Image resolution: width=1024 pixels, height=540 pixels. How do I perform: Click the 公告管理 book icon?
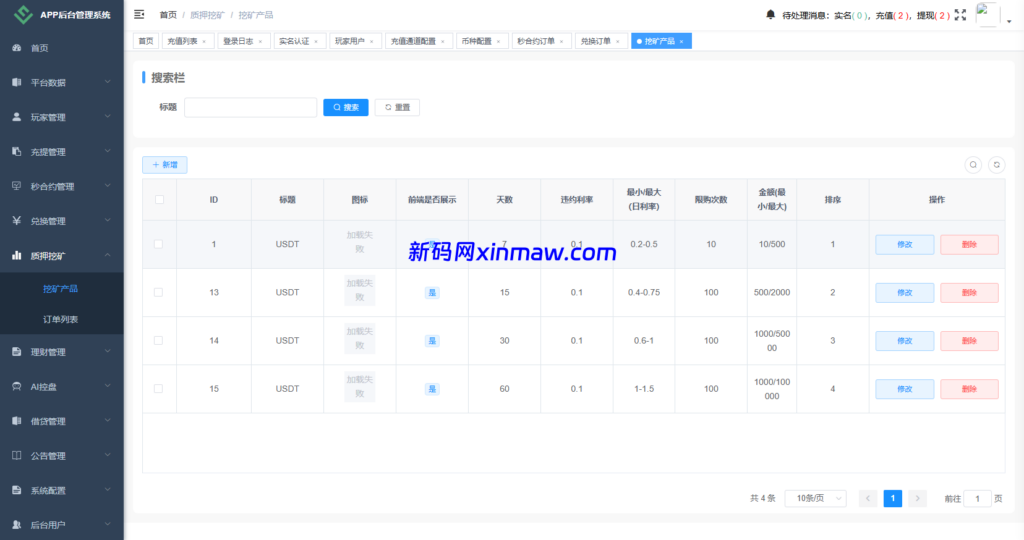coord(17,456)
